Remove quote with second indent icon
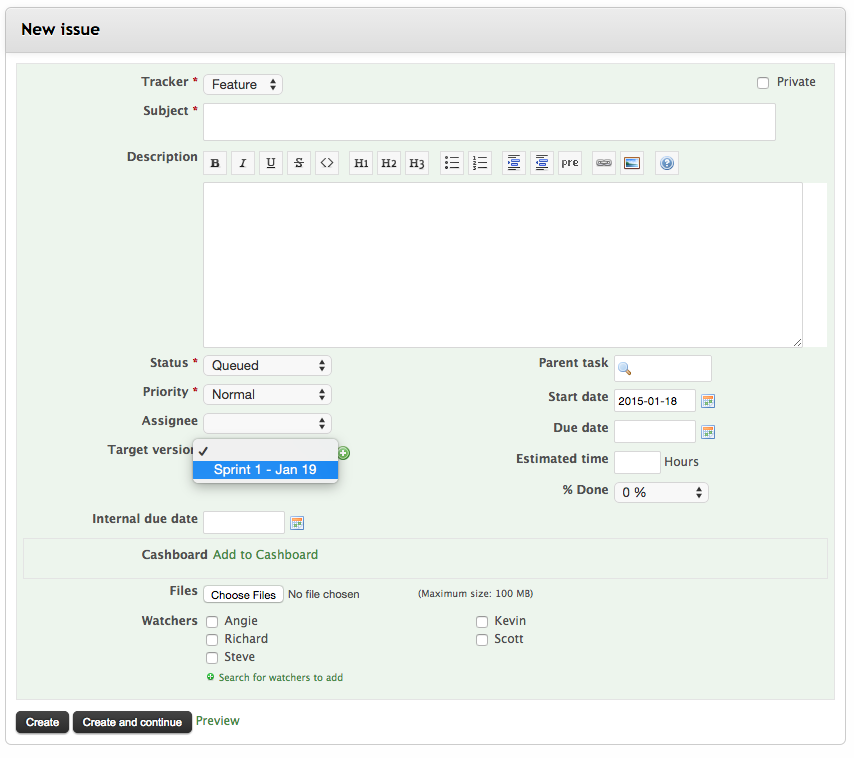The image size is (854, 758). (x=542, y=163)
